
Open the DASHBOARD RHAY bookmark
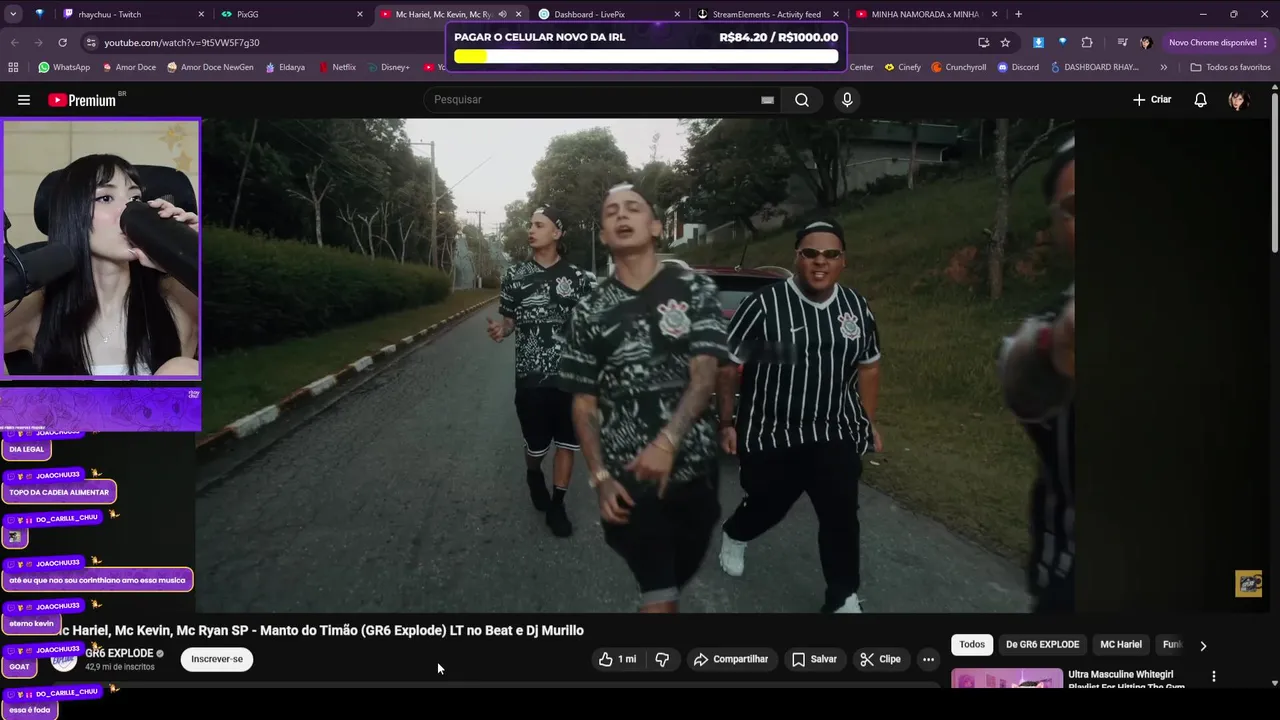1097,67
